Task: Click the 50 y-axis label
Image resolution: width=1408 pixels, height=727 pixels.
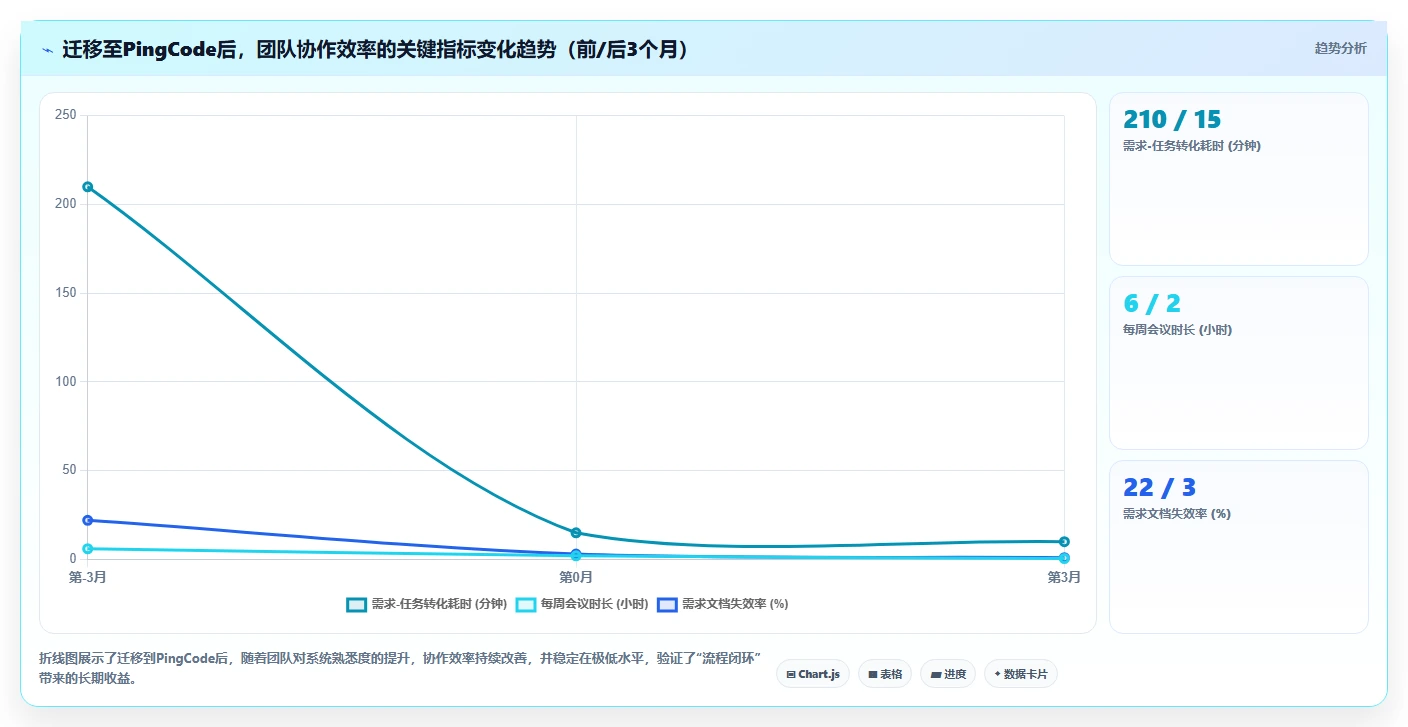Action: pyautogui.click(x=69, y=470)
